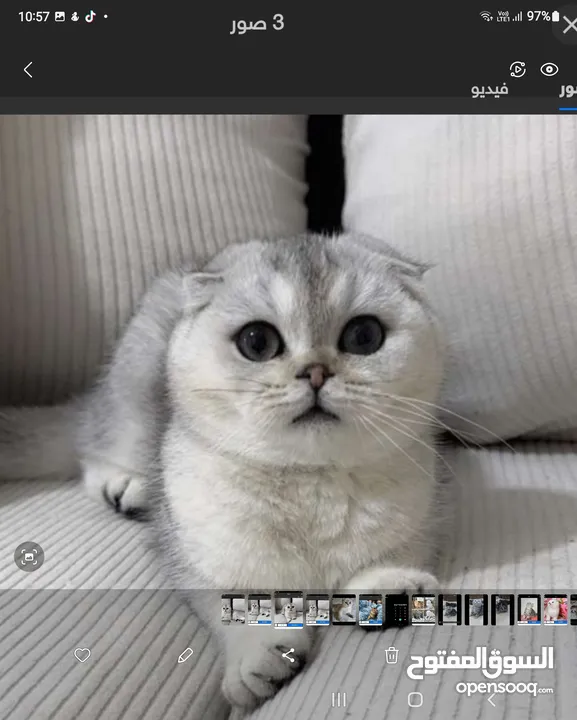
Task: Tap the heart favorite icon
Action: click(83, 655)
